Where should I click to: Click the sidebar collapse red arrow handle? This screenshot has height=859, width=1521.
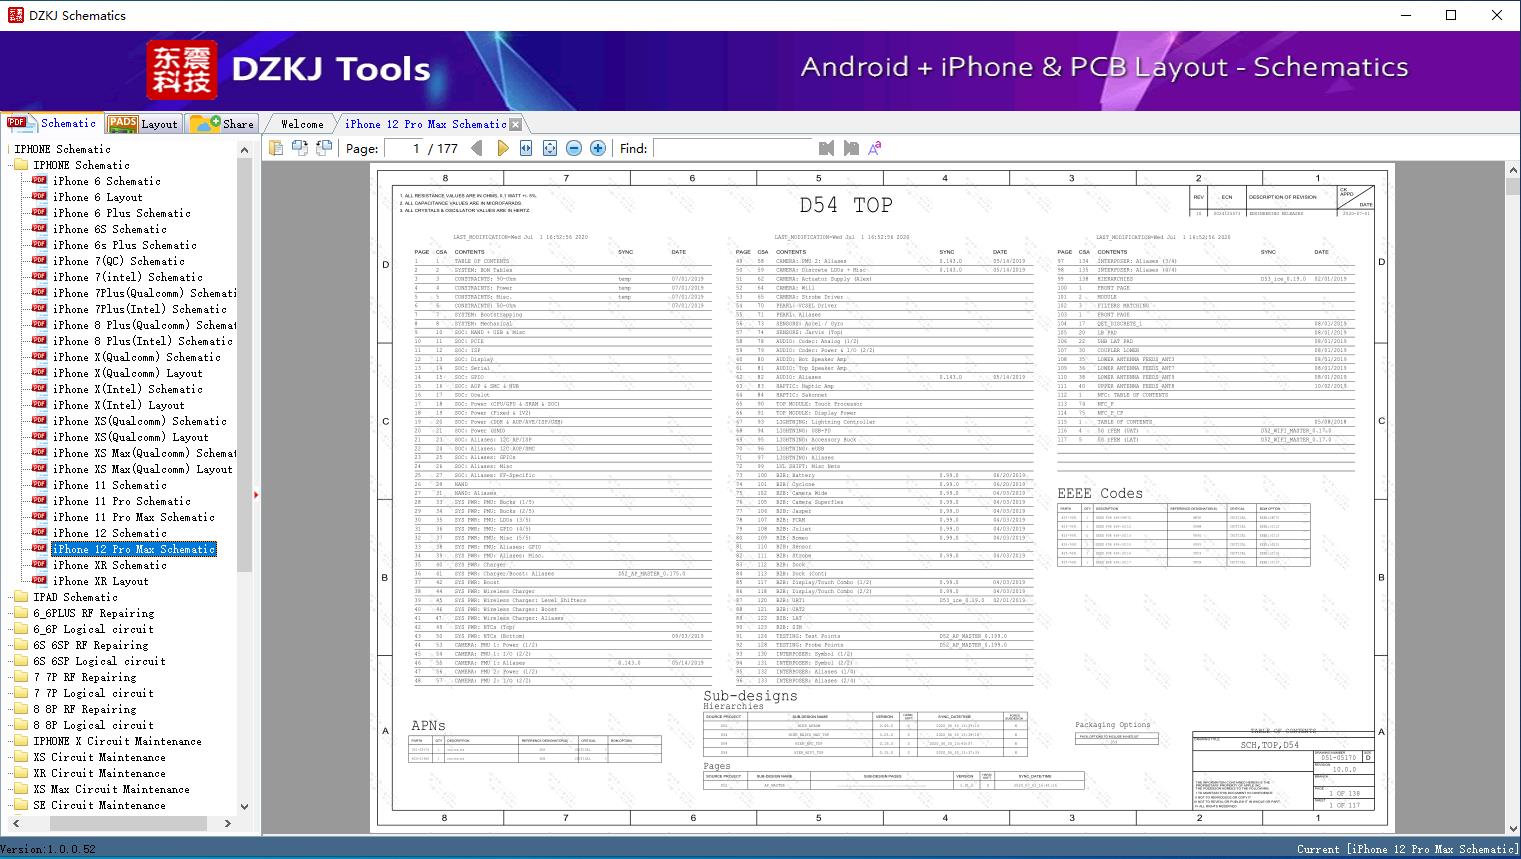coord(256,494)
